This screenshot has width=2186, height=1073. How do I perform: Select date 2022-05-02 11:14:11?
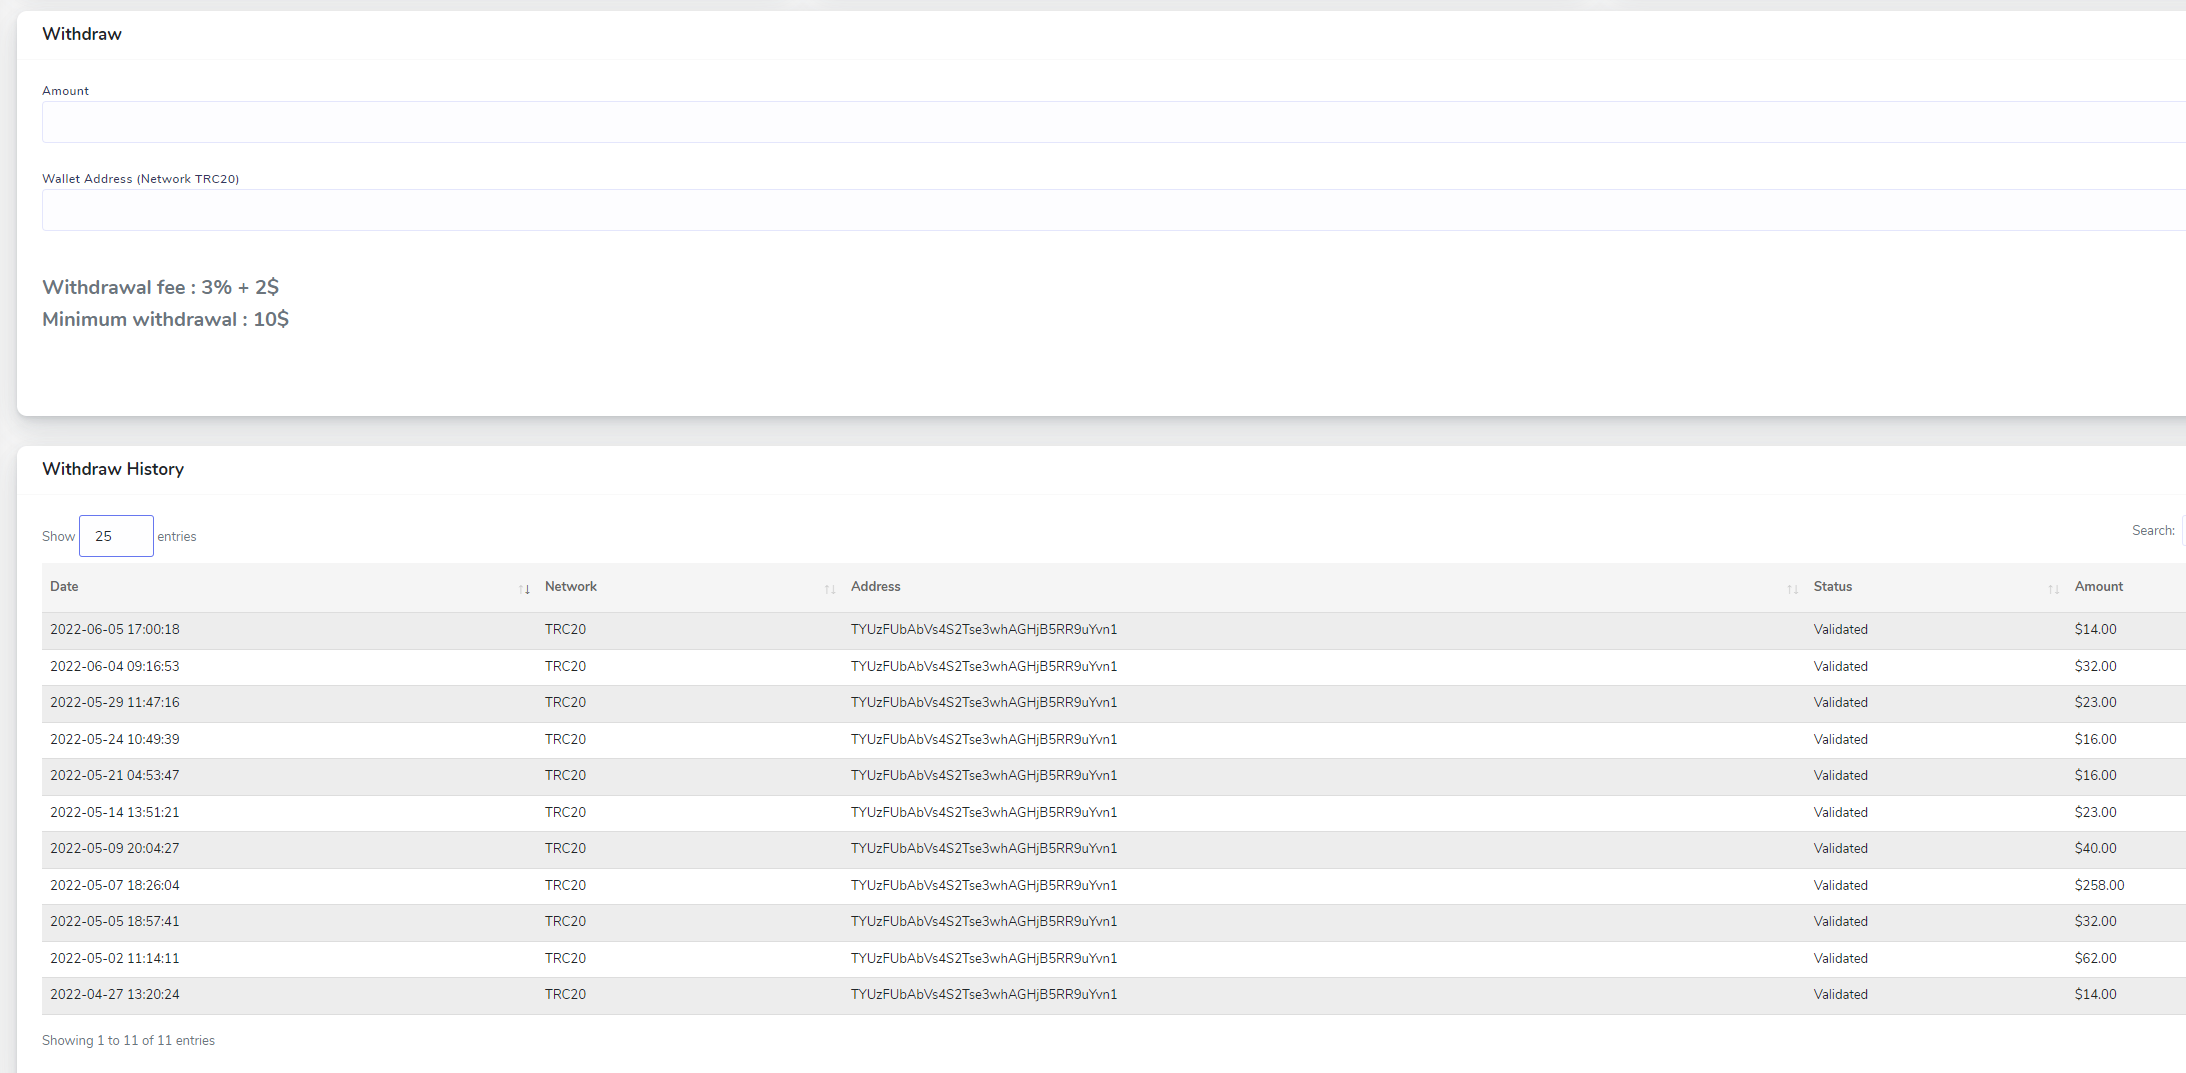(115, 958)
